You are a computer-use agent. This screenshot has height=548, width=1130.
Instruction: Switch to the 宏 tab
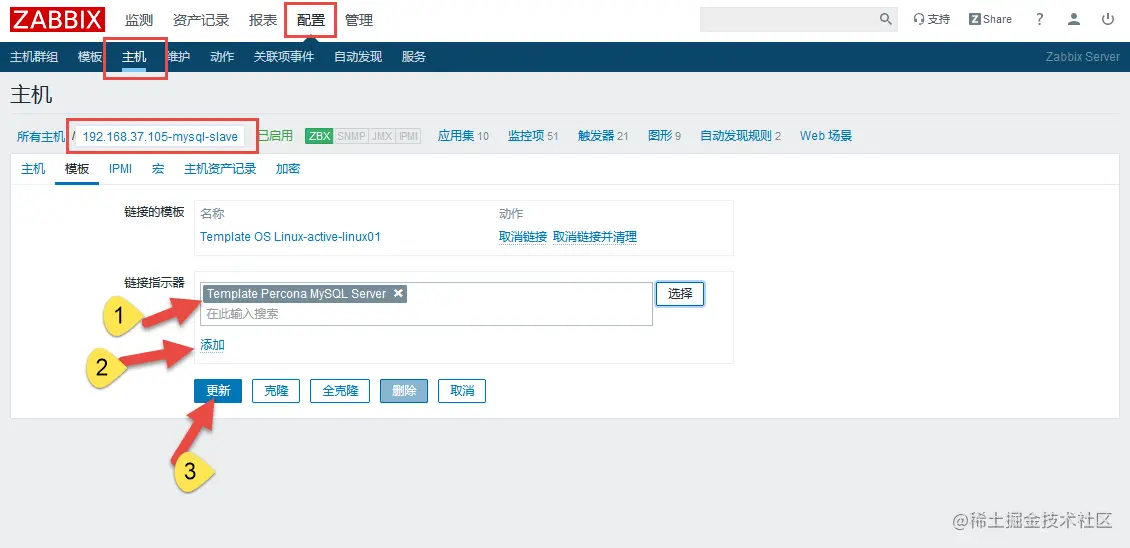158,169
